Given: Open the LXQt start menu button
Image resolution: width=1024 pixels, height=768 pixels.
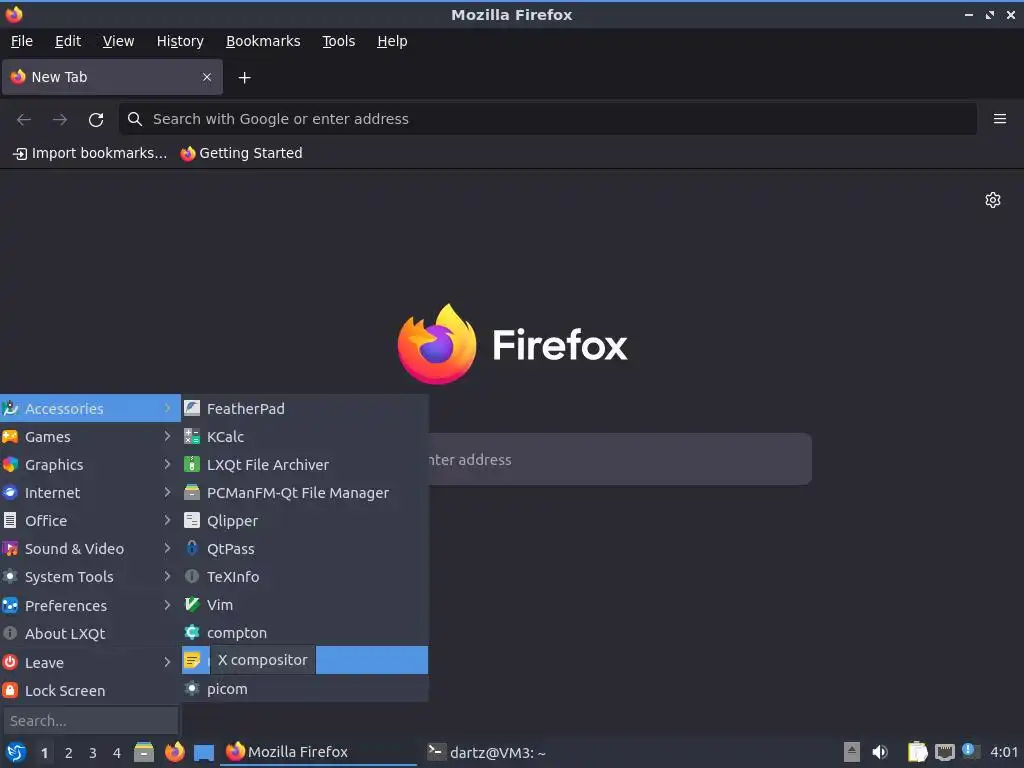Looking at the screenshot, I should tap(16, 752).
